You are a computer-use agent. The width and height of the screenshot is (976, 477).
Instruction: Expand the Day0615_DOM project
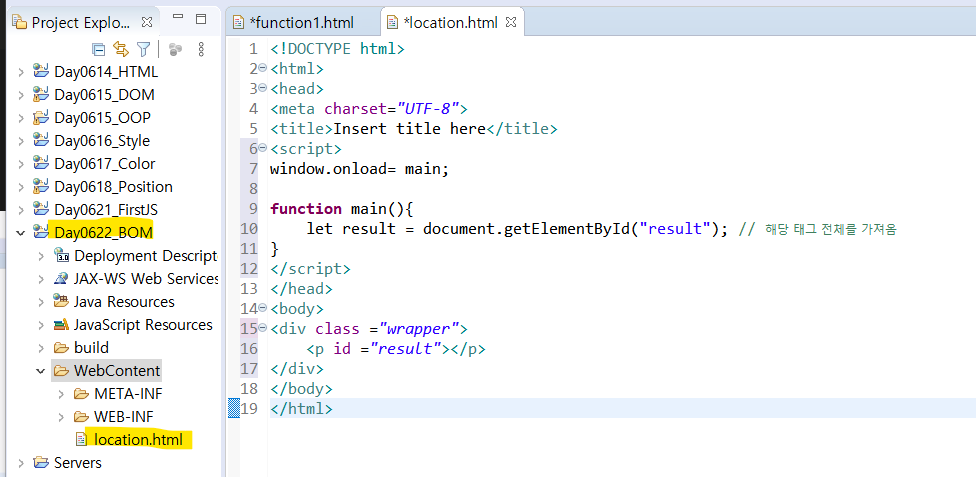pyautogui.click(x=21, y=95)
